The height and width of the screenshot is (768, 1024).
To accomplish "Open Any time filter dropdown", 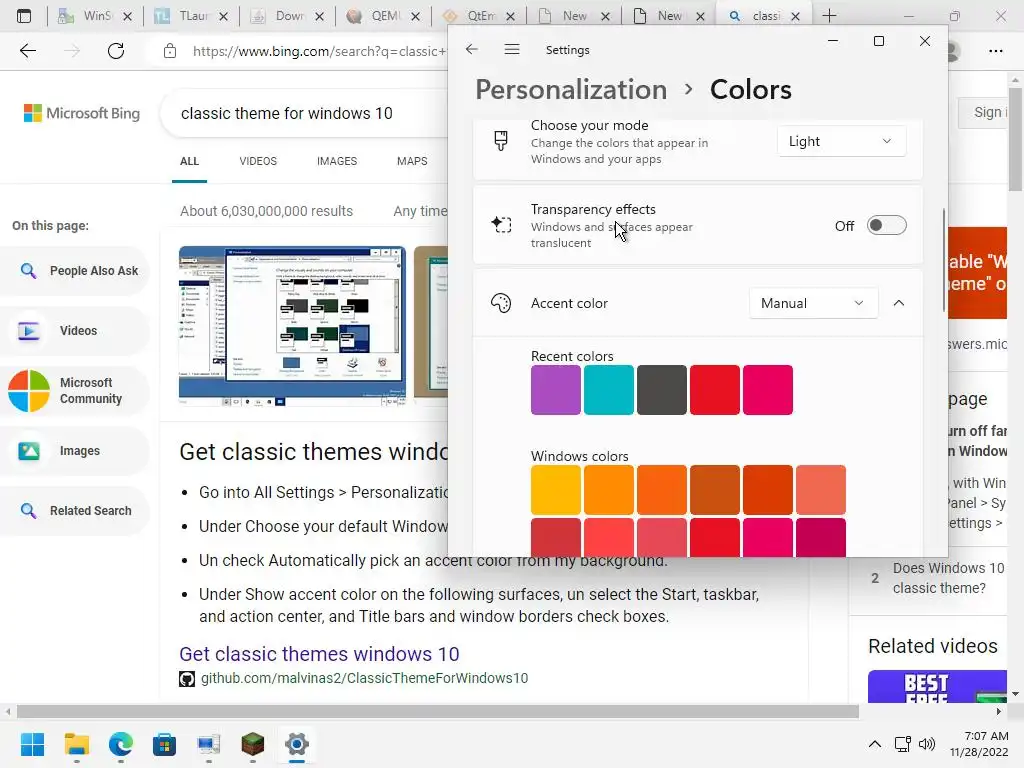I will pos(419,211).
